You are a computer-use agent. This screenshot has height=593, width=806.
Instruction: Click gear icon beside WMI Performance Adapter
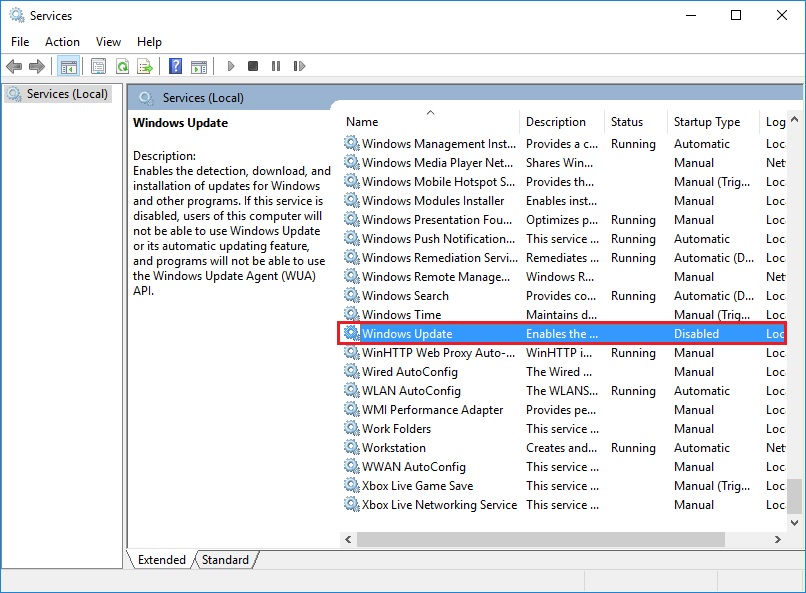(352, 409)
